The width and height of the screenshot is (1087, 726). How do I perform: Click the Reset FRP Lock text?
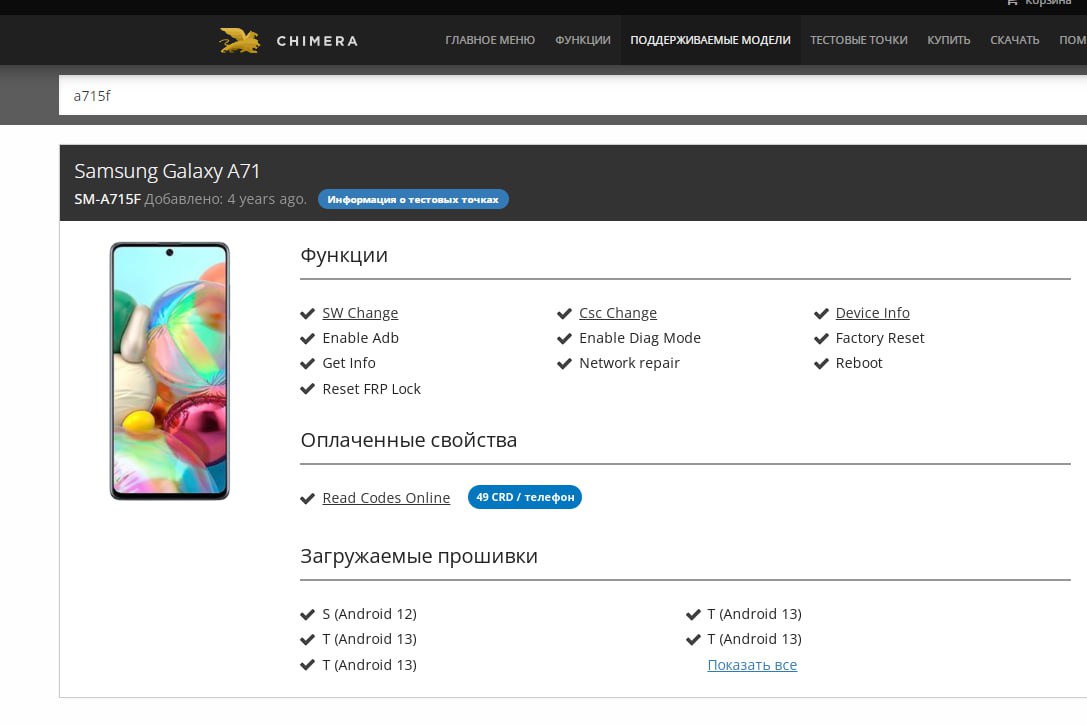(x=372, y=389)
